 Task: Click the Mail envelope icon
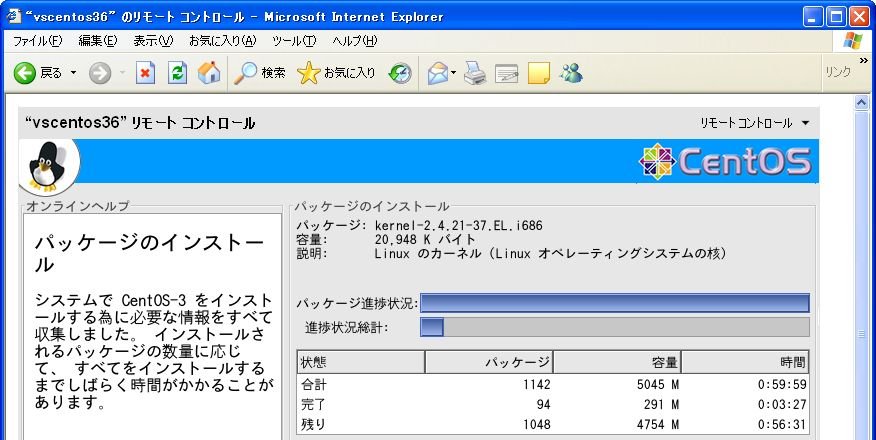coord(438,73)
